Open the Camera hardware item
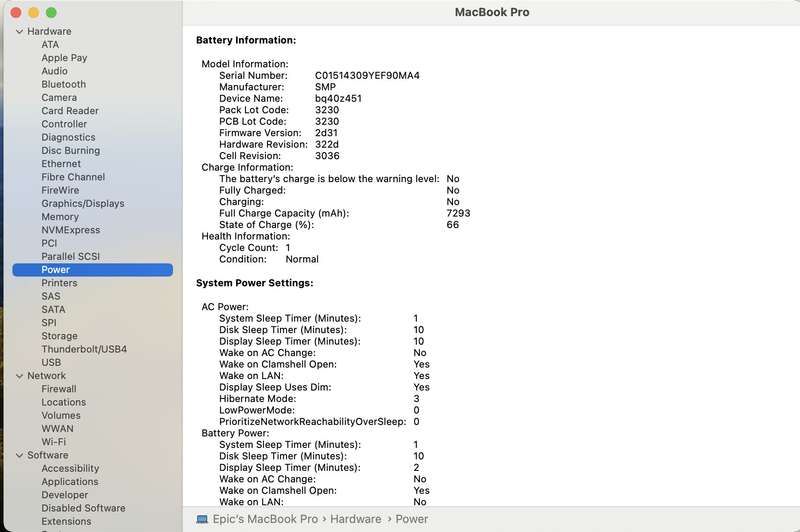Image resolution: width=800 pixels, height=532 pixels. click(59, 98)
